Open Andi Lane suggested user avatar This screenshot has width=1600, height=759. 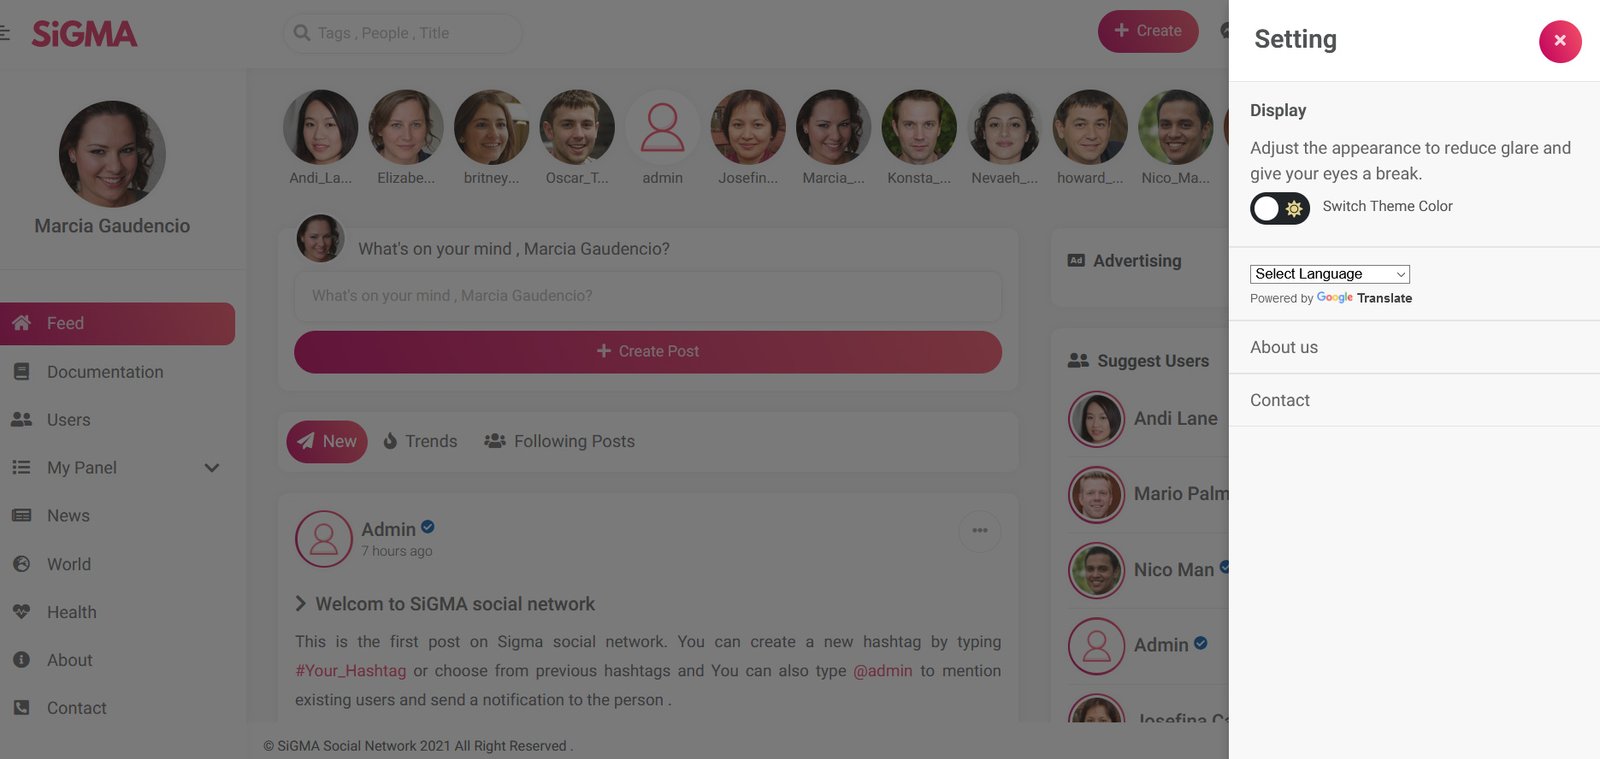[1096, 419]
